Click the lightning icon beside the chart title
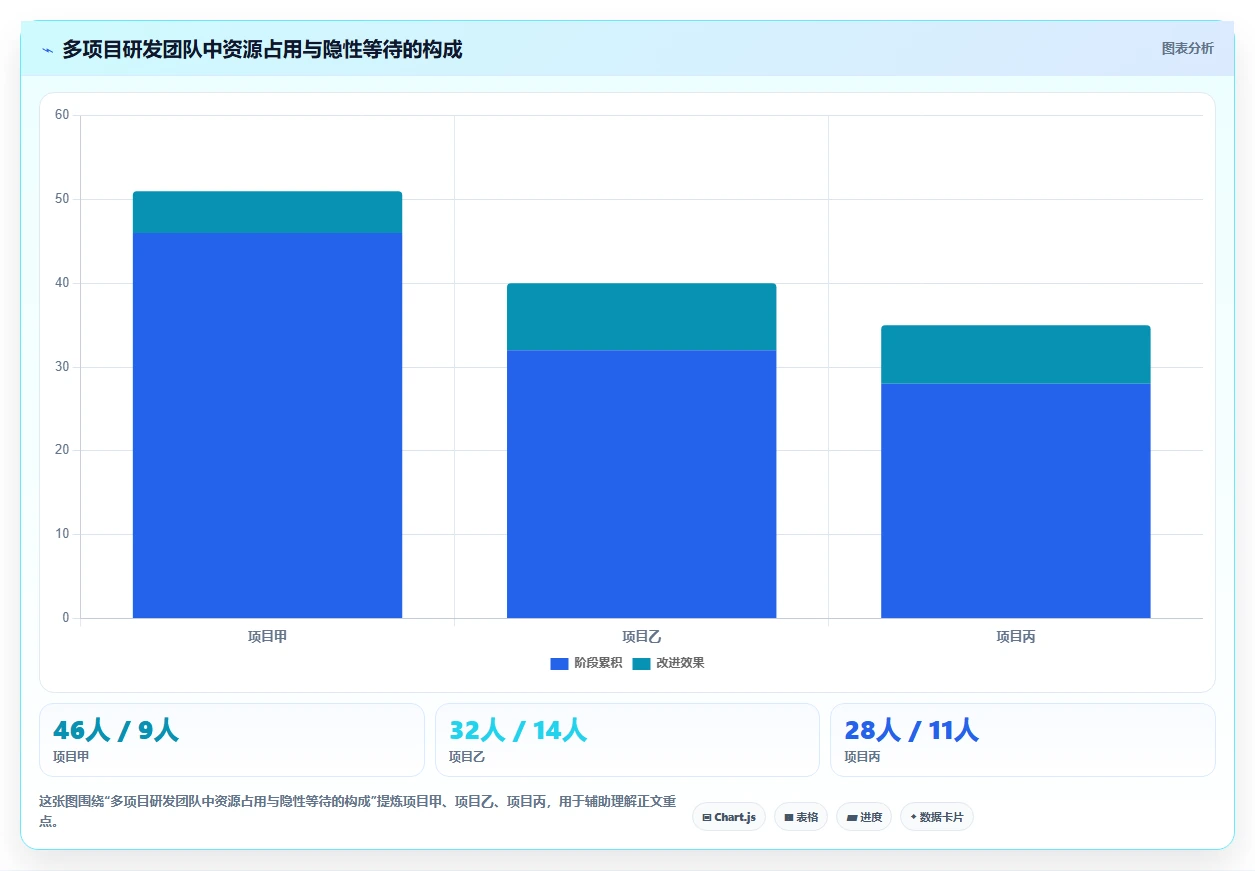Screen dimensions: 1255x871 (48, 49)
